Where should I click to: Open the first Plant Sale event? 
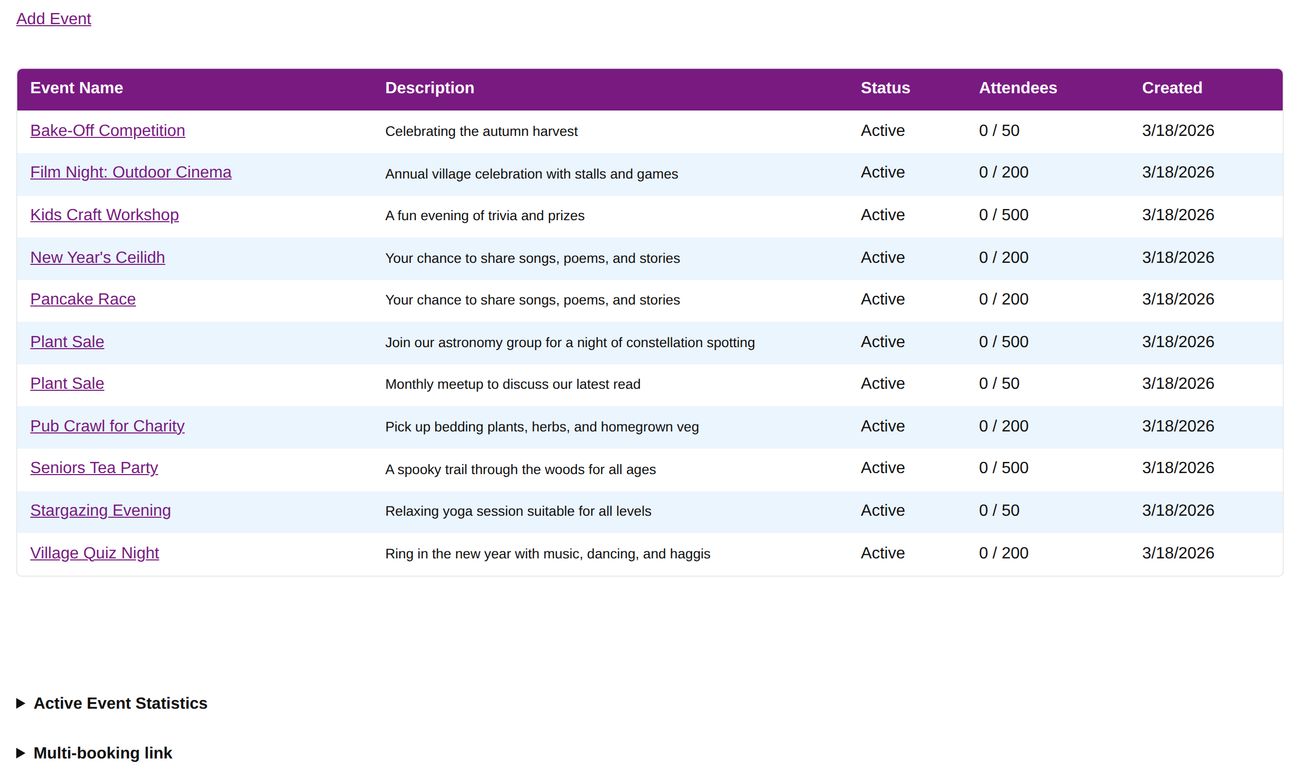67,341
